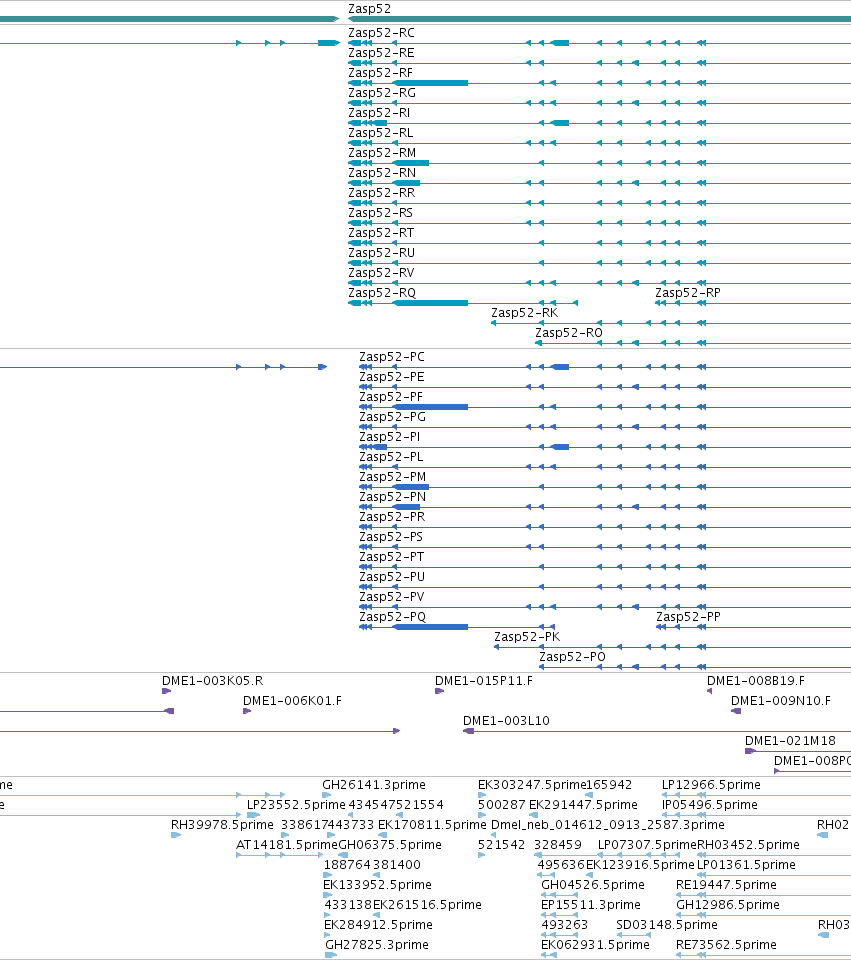The height and width of the screenshot is (960, 851).
Task: Select the DME1-021M18 clone label
Action: (x=790, y=741)
